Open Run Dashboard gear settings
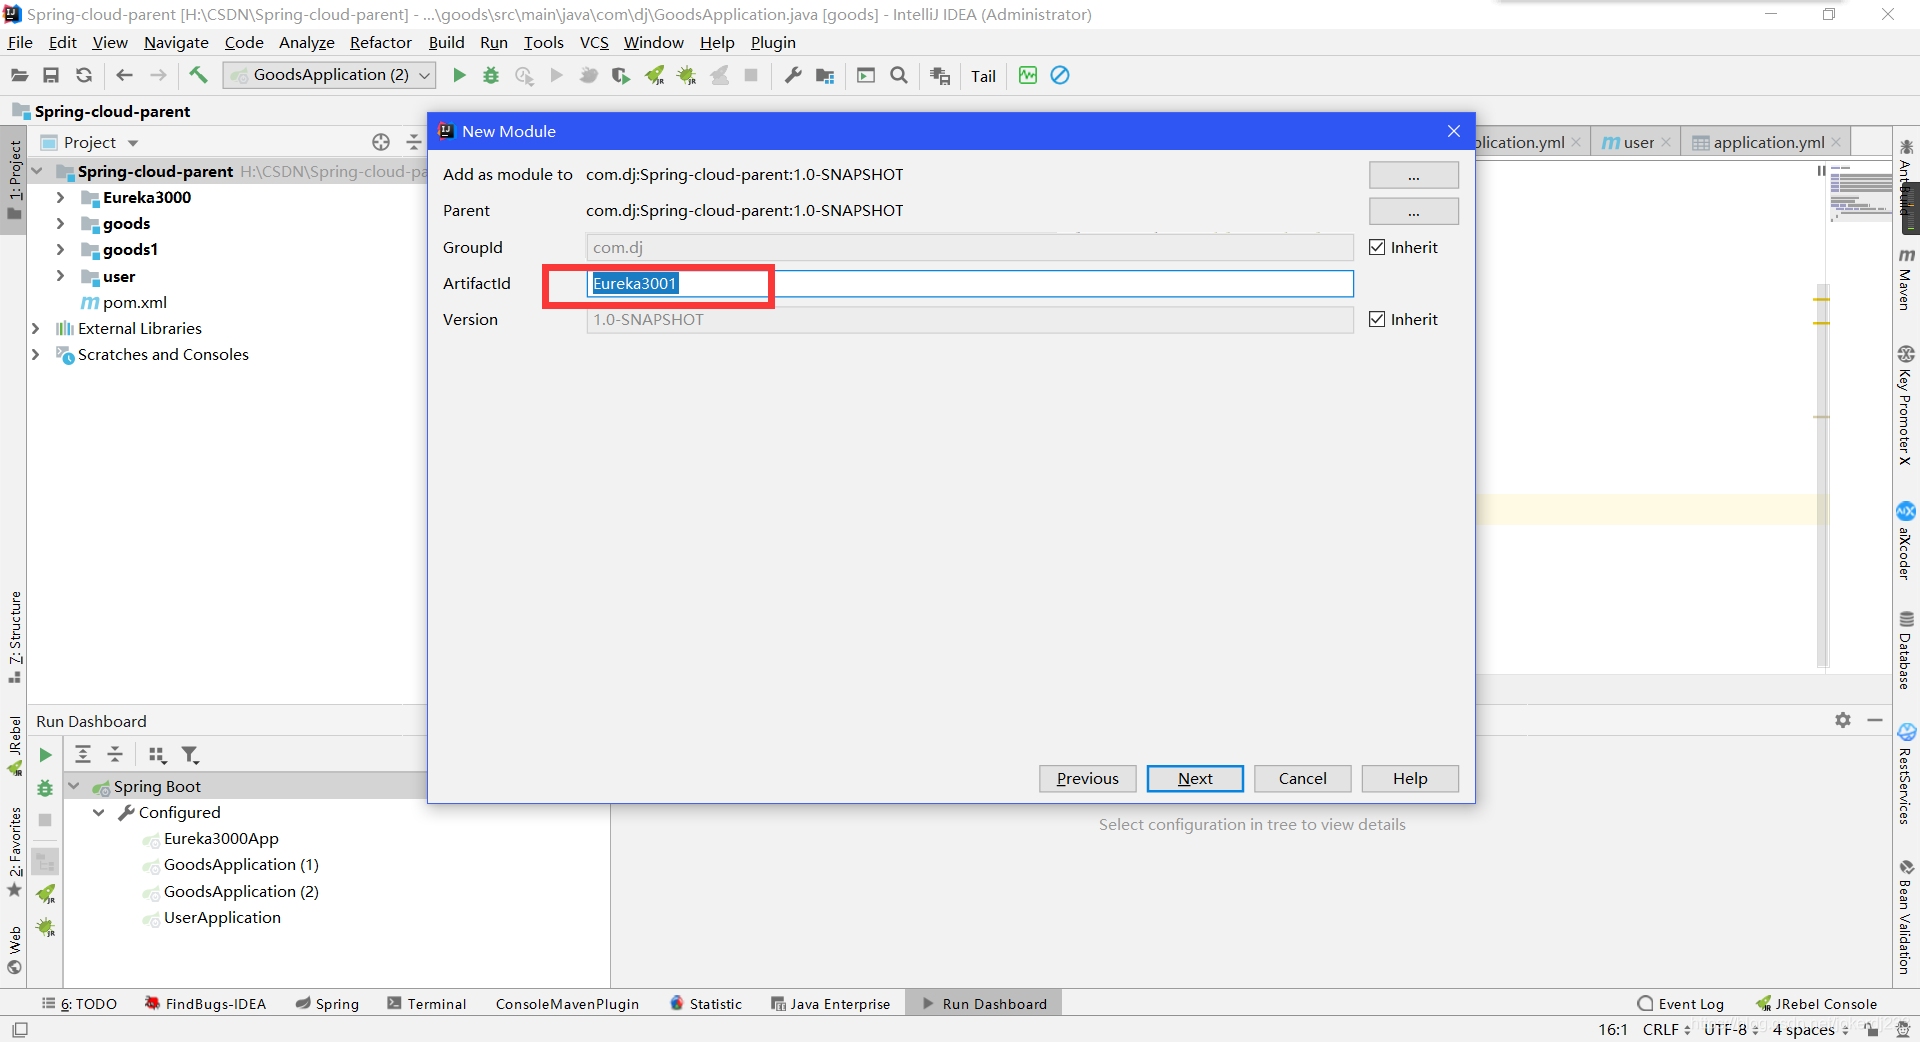 point(1843,720)
